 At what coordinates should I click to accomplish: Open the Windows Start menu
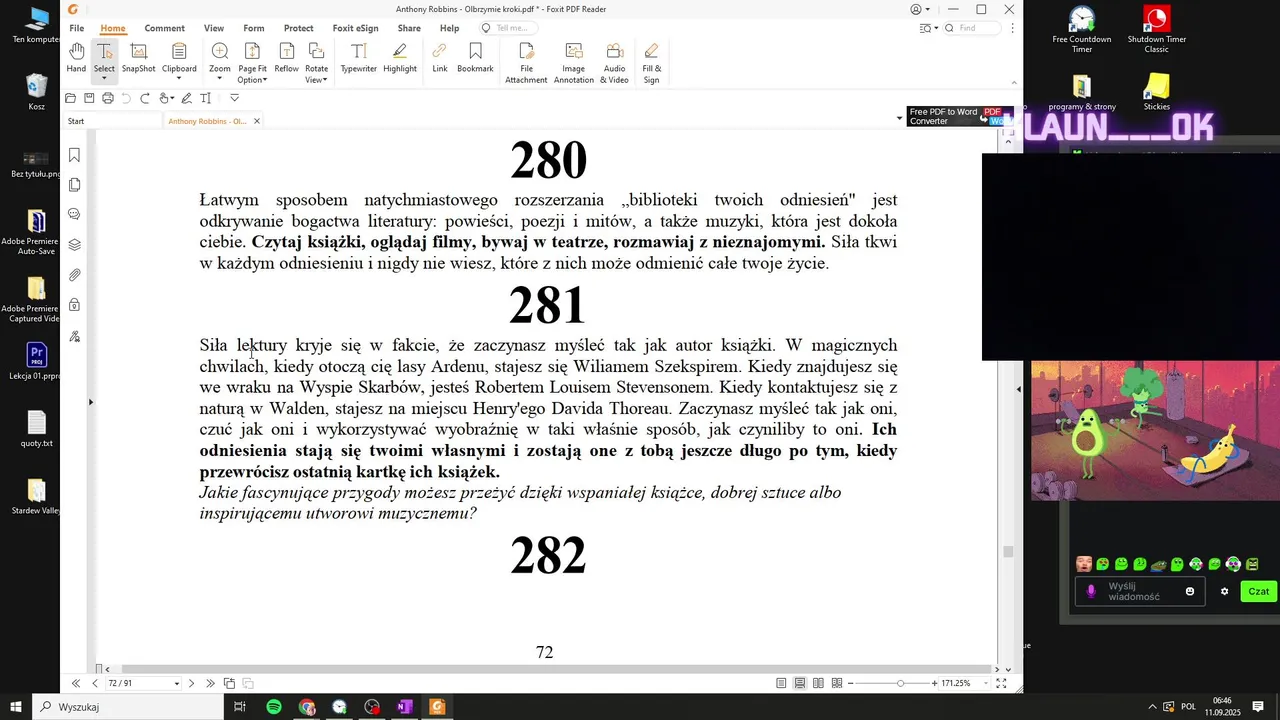16,707
